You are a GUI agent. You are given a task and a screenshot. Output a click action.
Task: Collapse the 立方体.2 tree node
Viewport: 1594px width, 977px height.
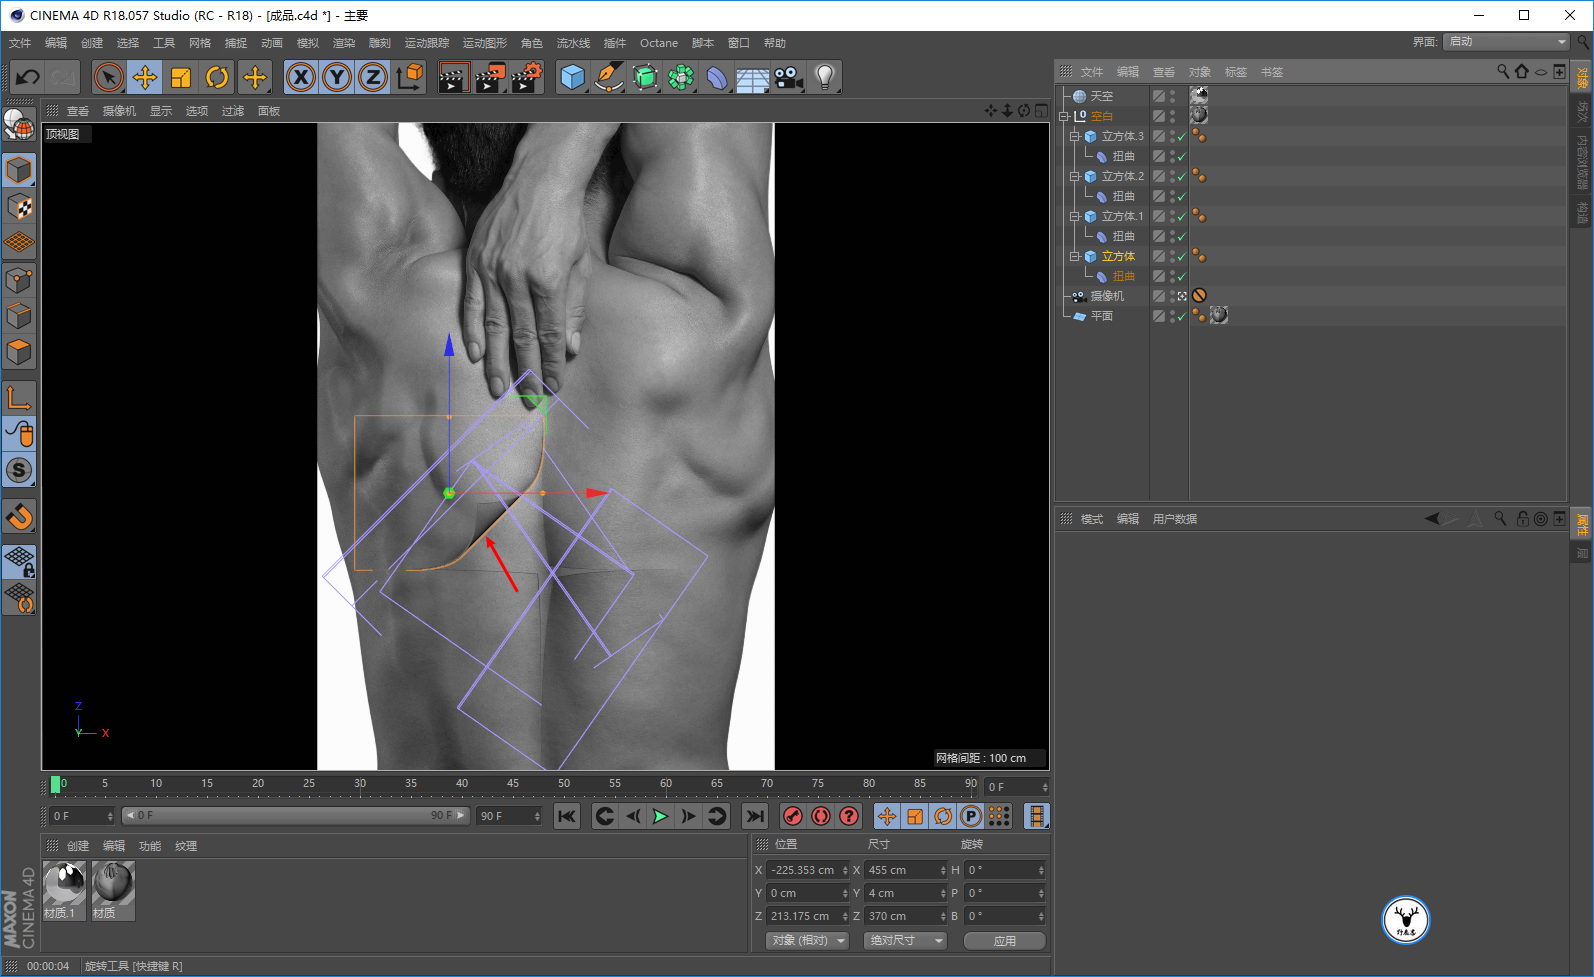[1075, 176]
